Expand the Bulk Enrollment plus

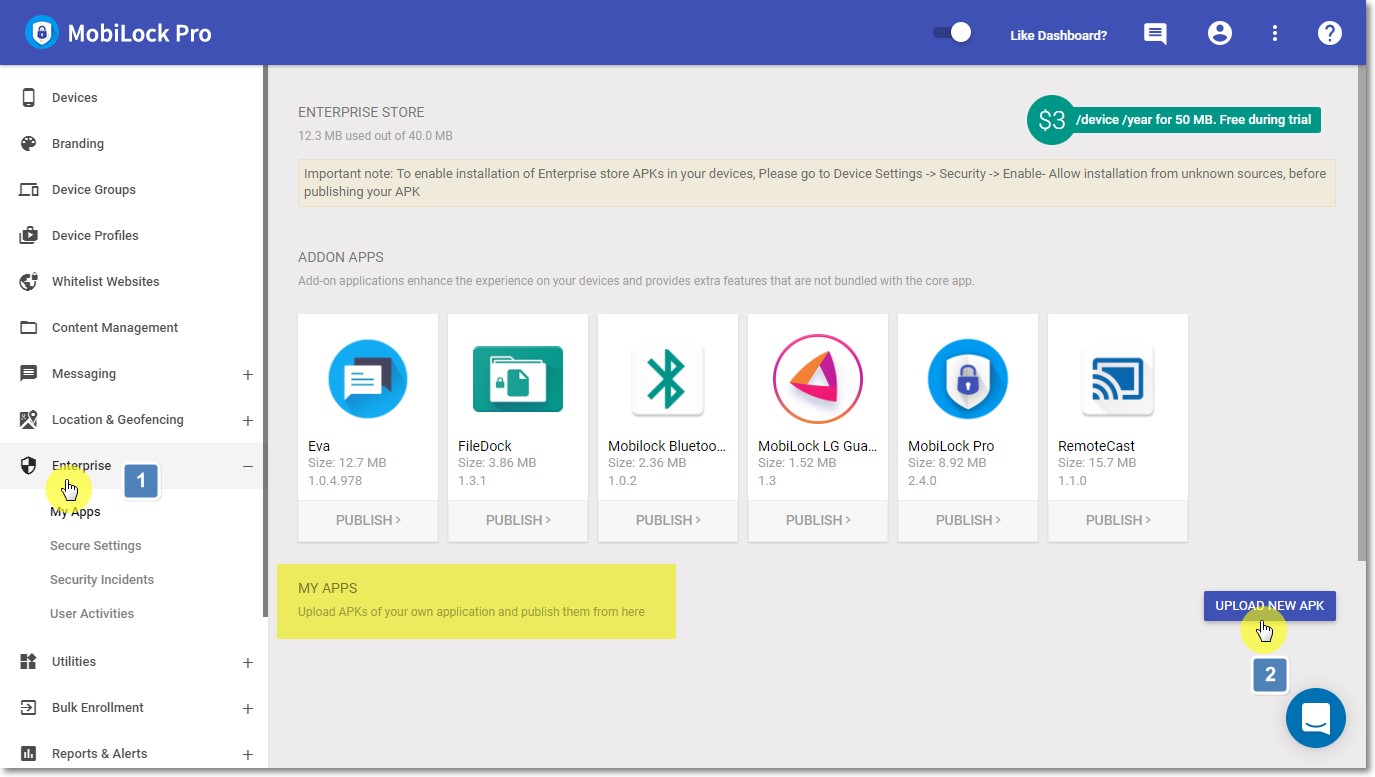point(248,709)
